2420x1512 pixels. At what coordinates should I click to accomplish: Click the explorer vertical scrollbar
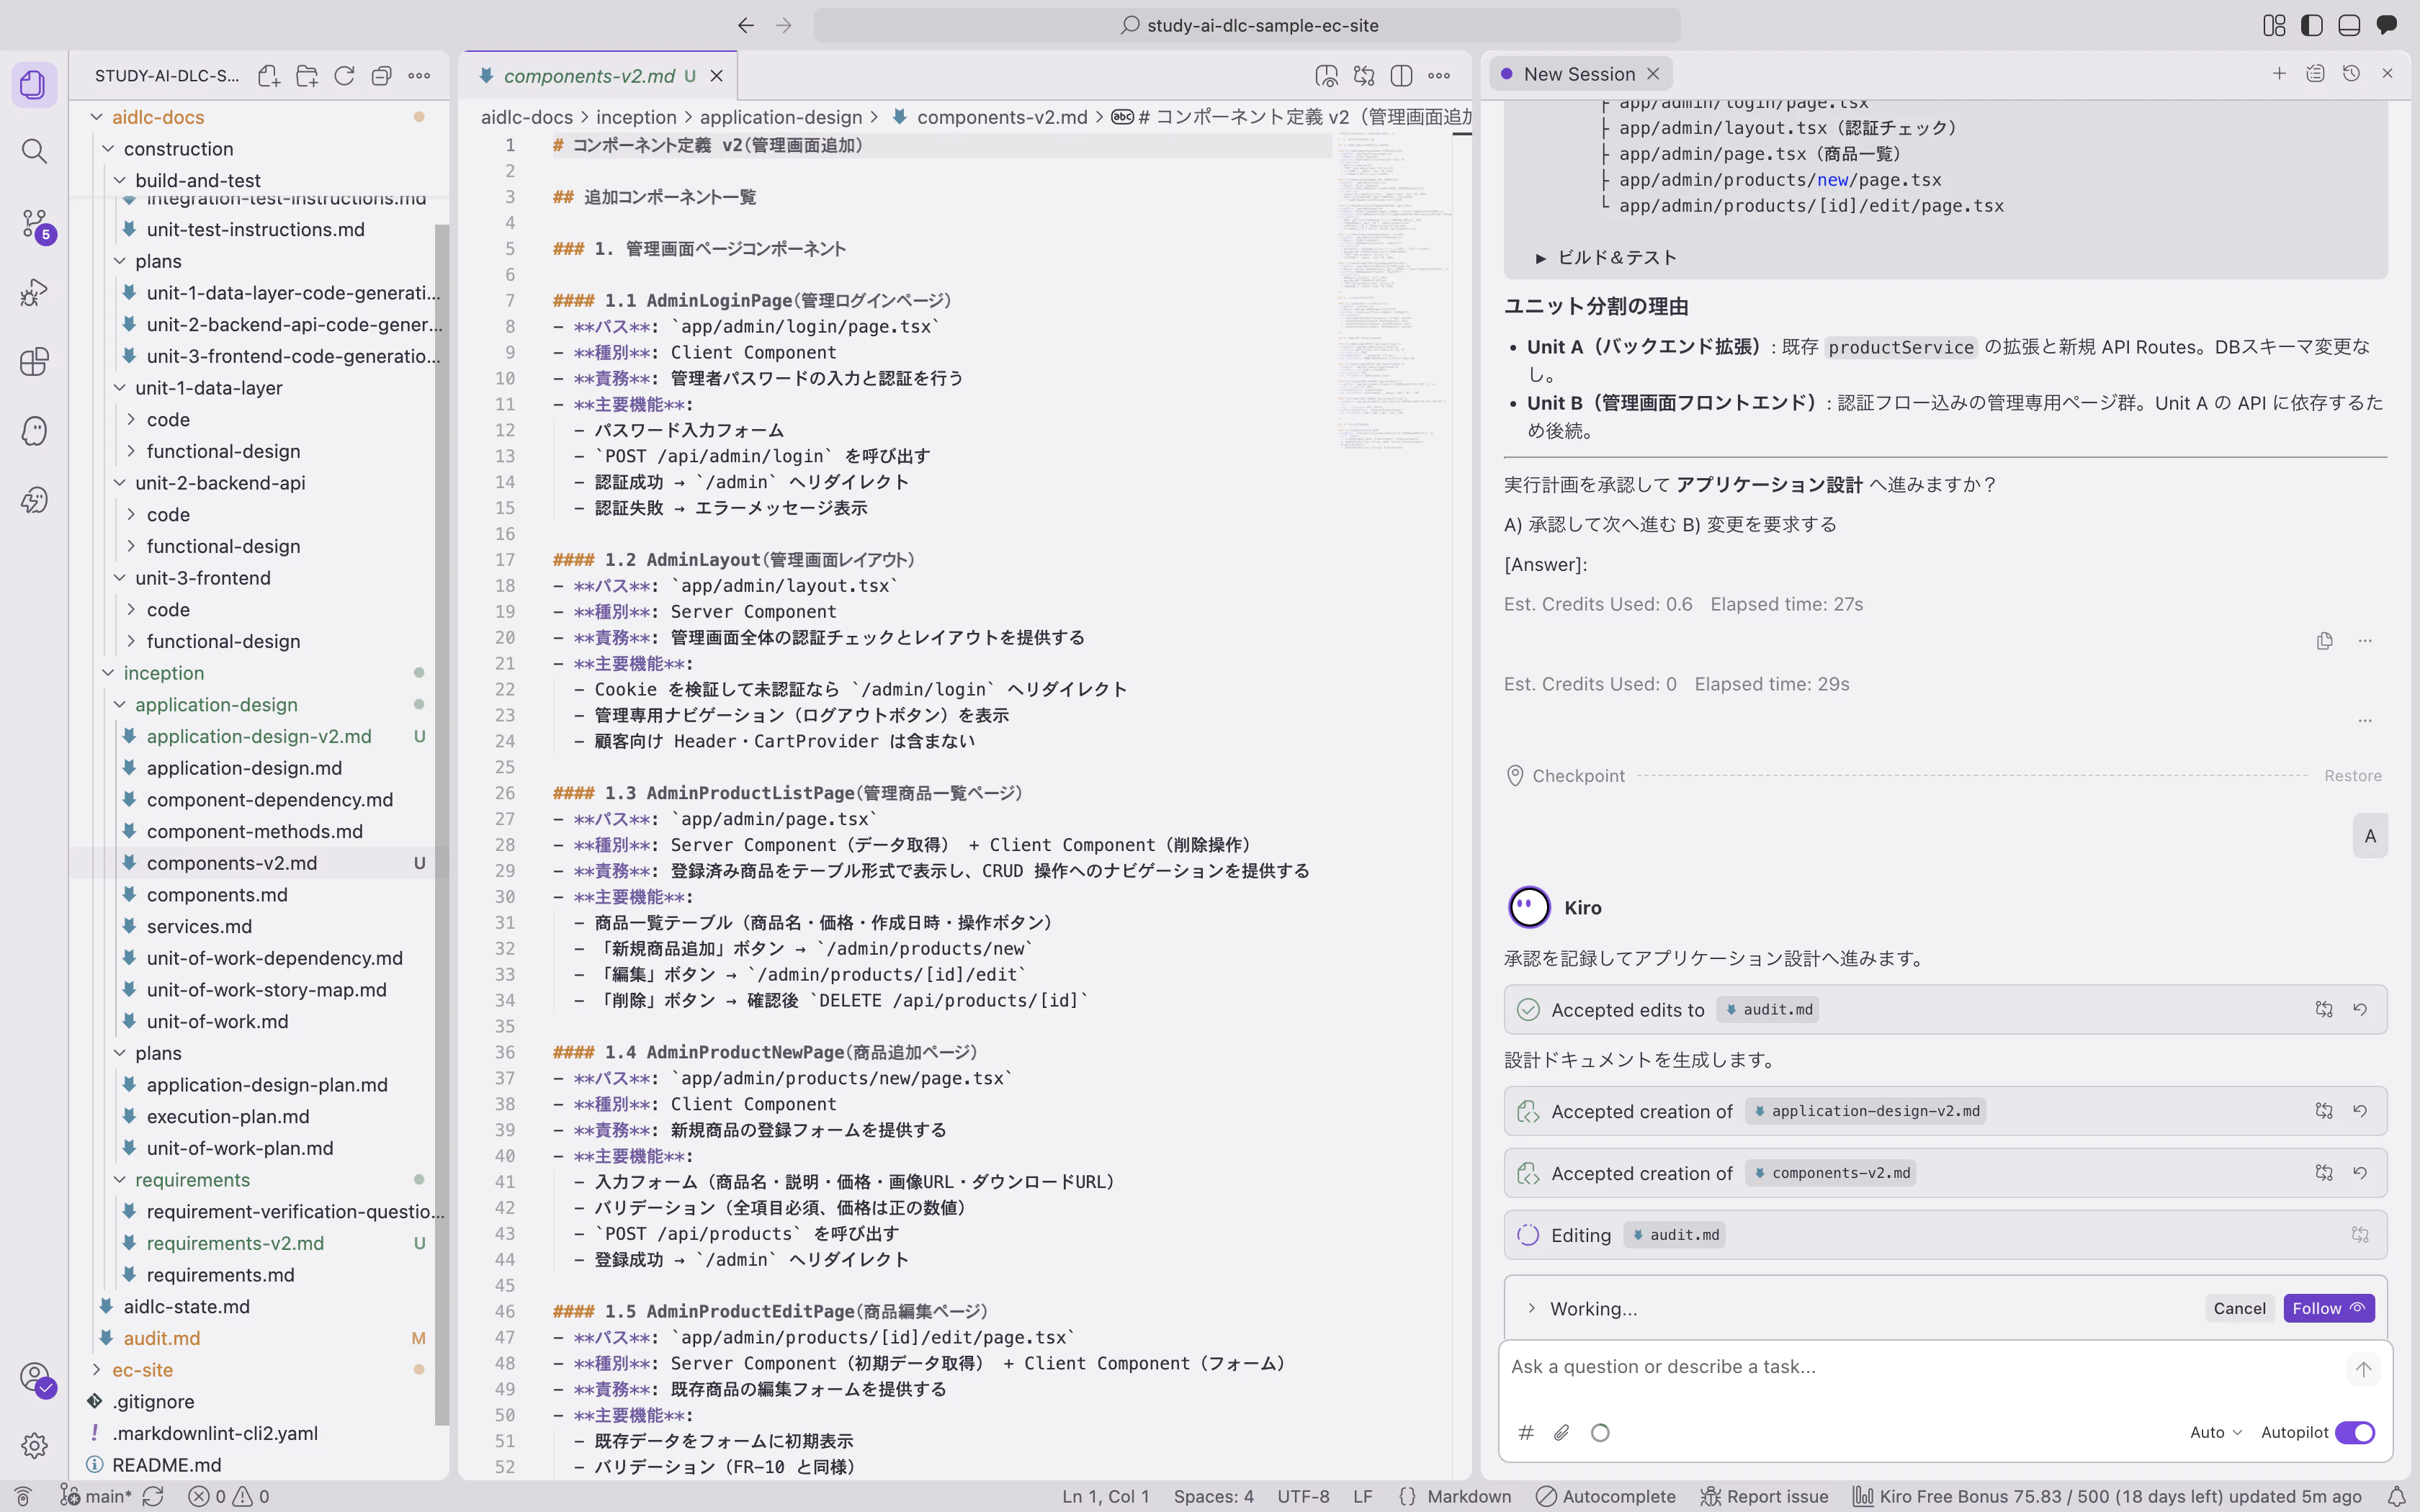point(441,825)
